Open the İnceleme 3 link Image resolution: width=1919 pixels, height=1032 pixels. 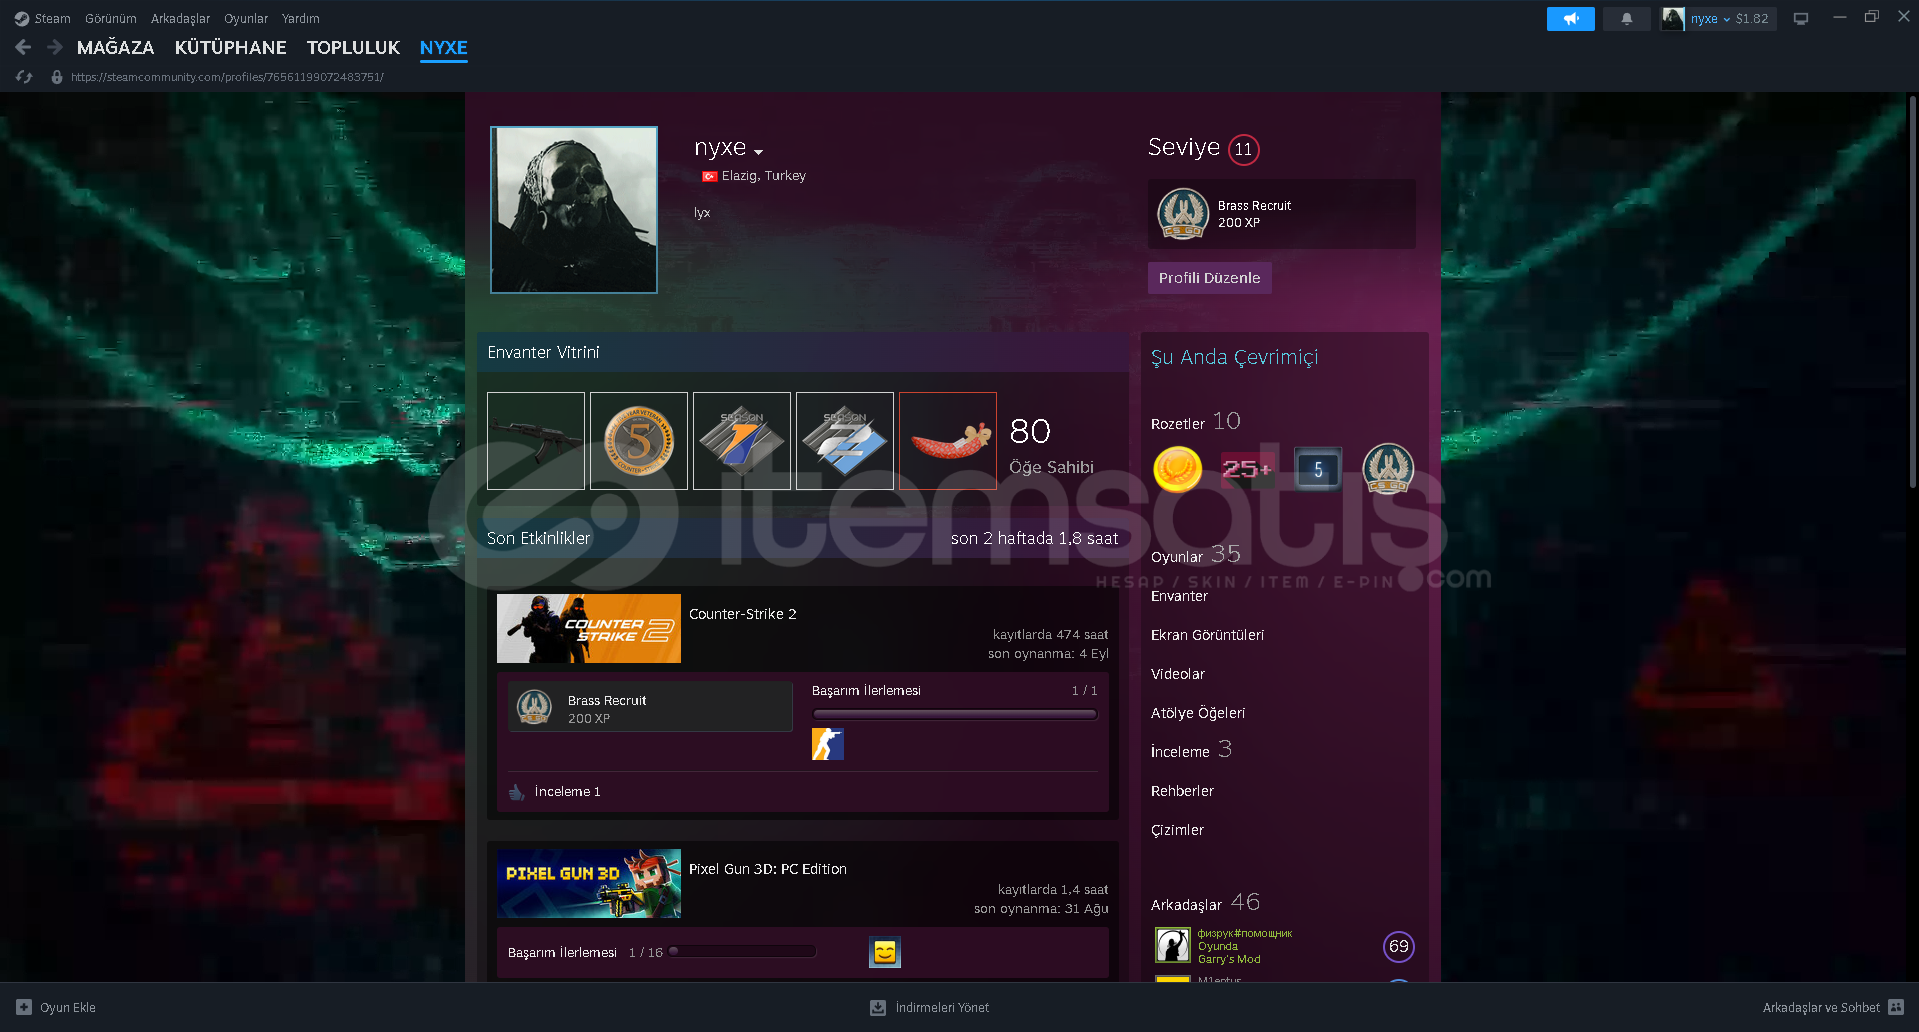pos(1191,750)
